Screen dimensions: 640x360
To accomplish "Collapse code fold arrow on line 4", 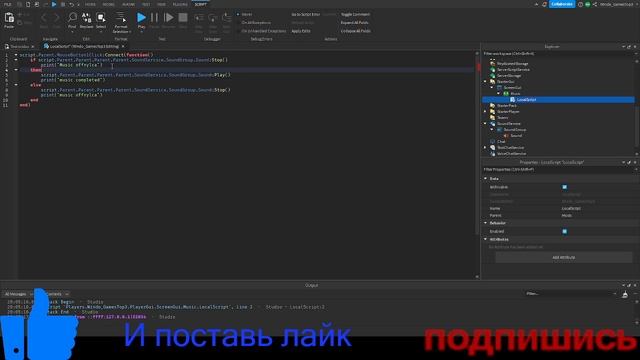I will click(16, 70).
